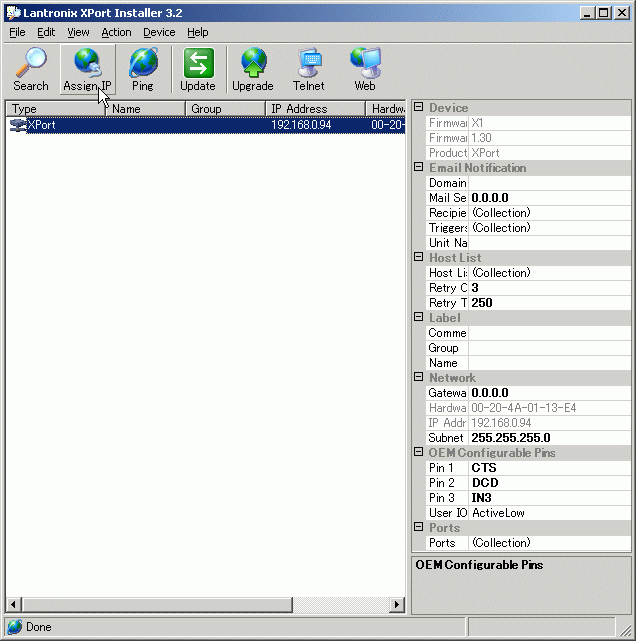Screen dimensions: 636x641
Task: Collapse the Device property category
Action: click(418, 107)
